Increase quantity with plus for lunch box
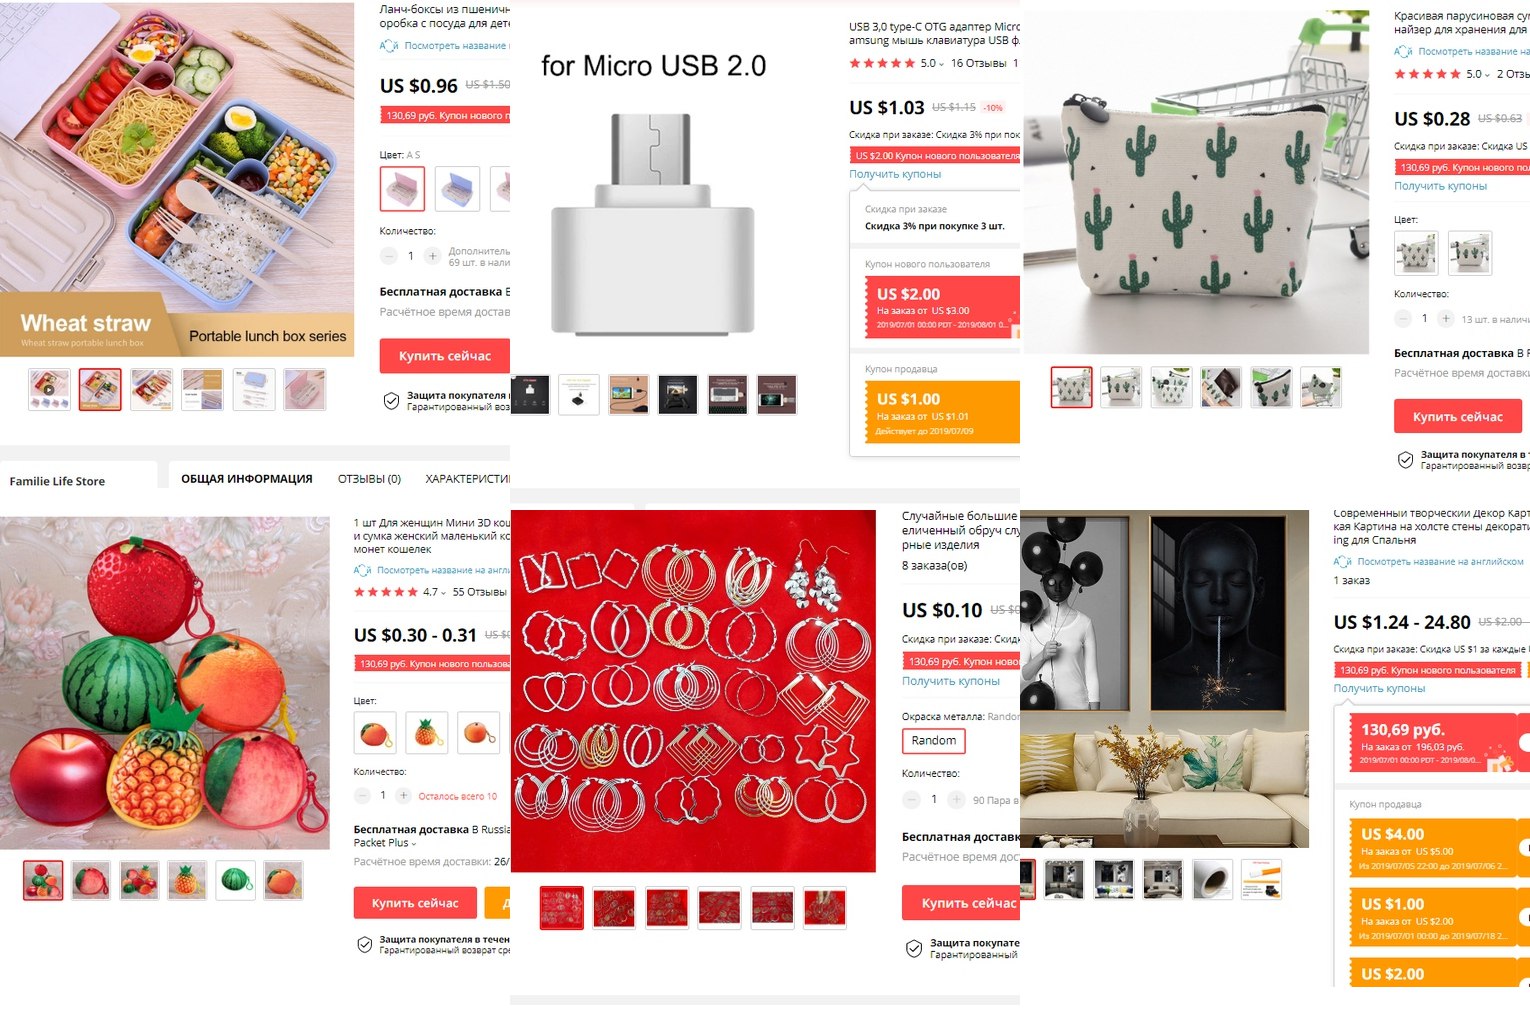Viewport: 1530px width, 1020px height. tap(432, 256)
